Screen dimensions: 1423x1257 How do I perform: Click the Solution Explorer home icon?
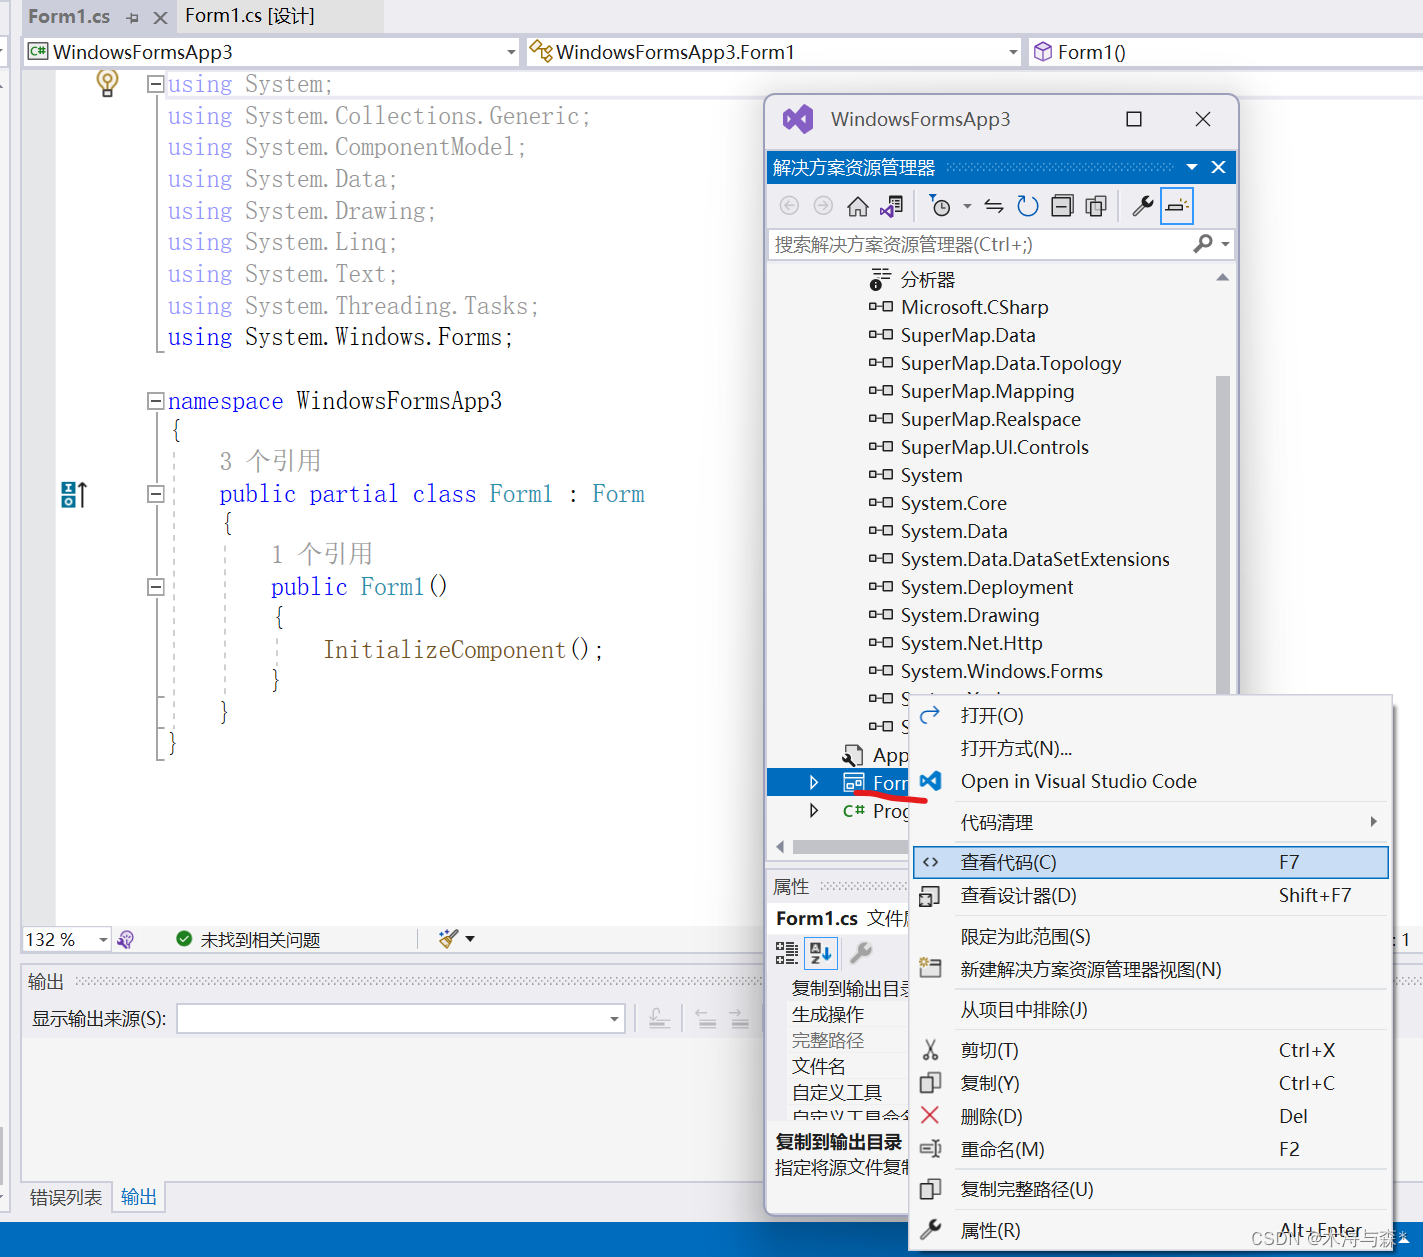858,205
